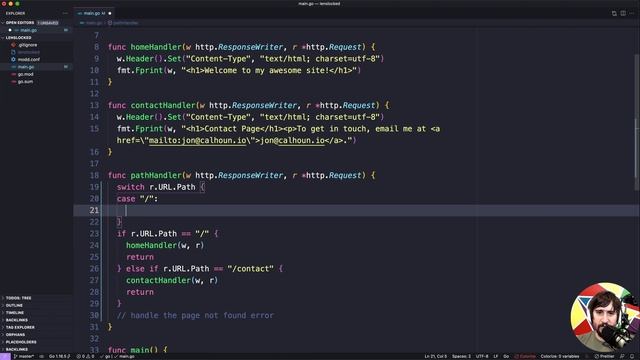Click the Ln 21, Col 5 cursor position

pos(436,357)
